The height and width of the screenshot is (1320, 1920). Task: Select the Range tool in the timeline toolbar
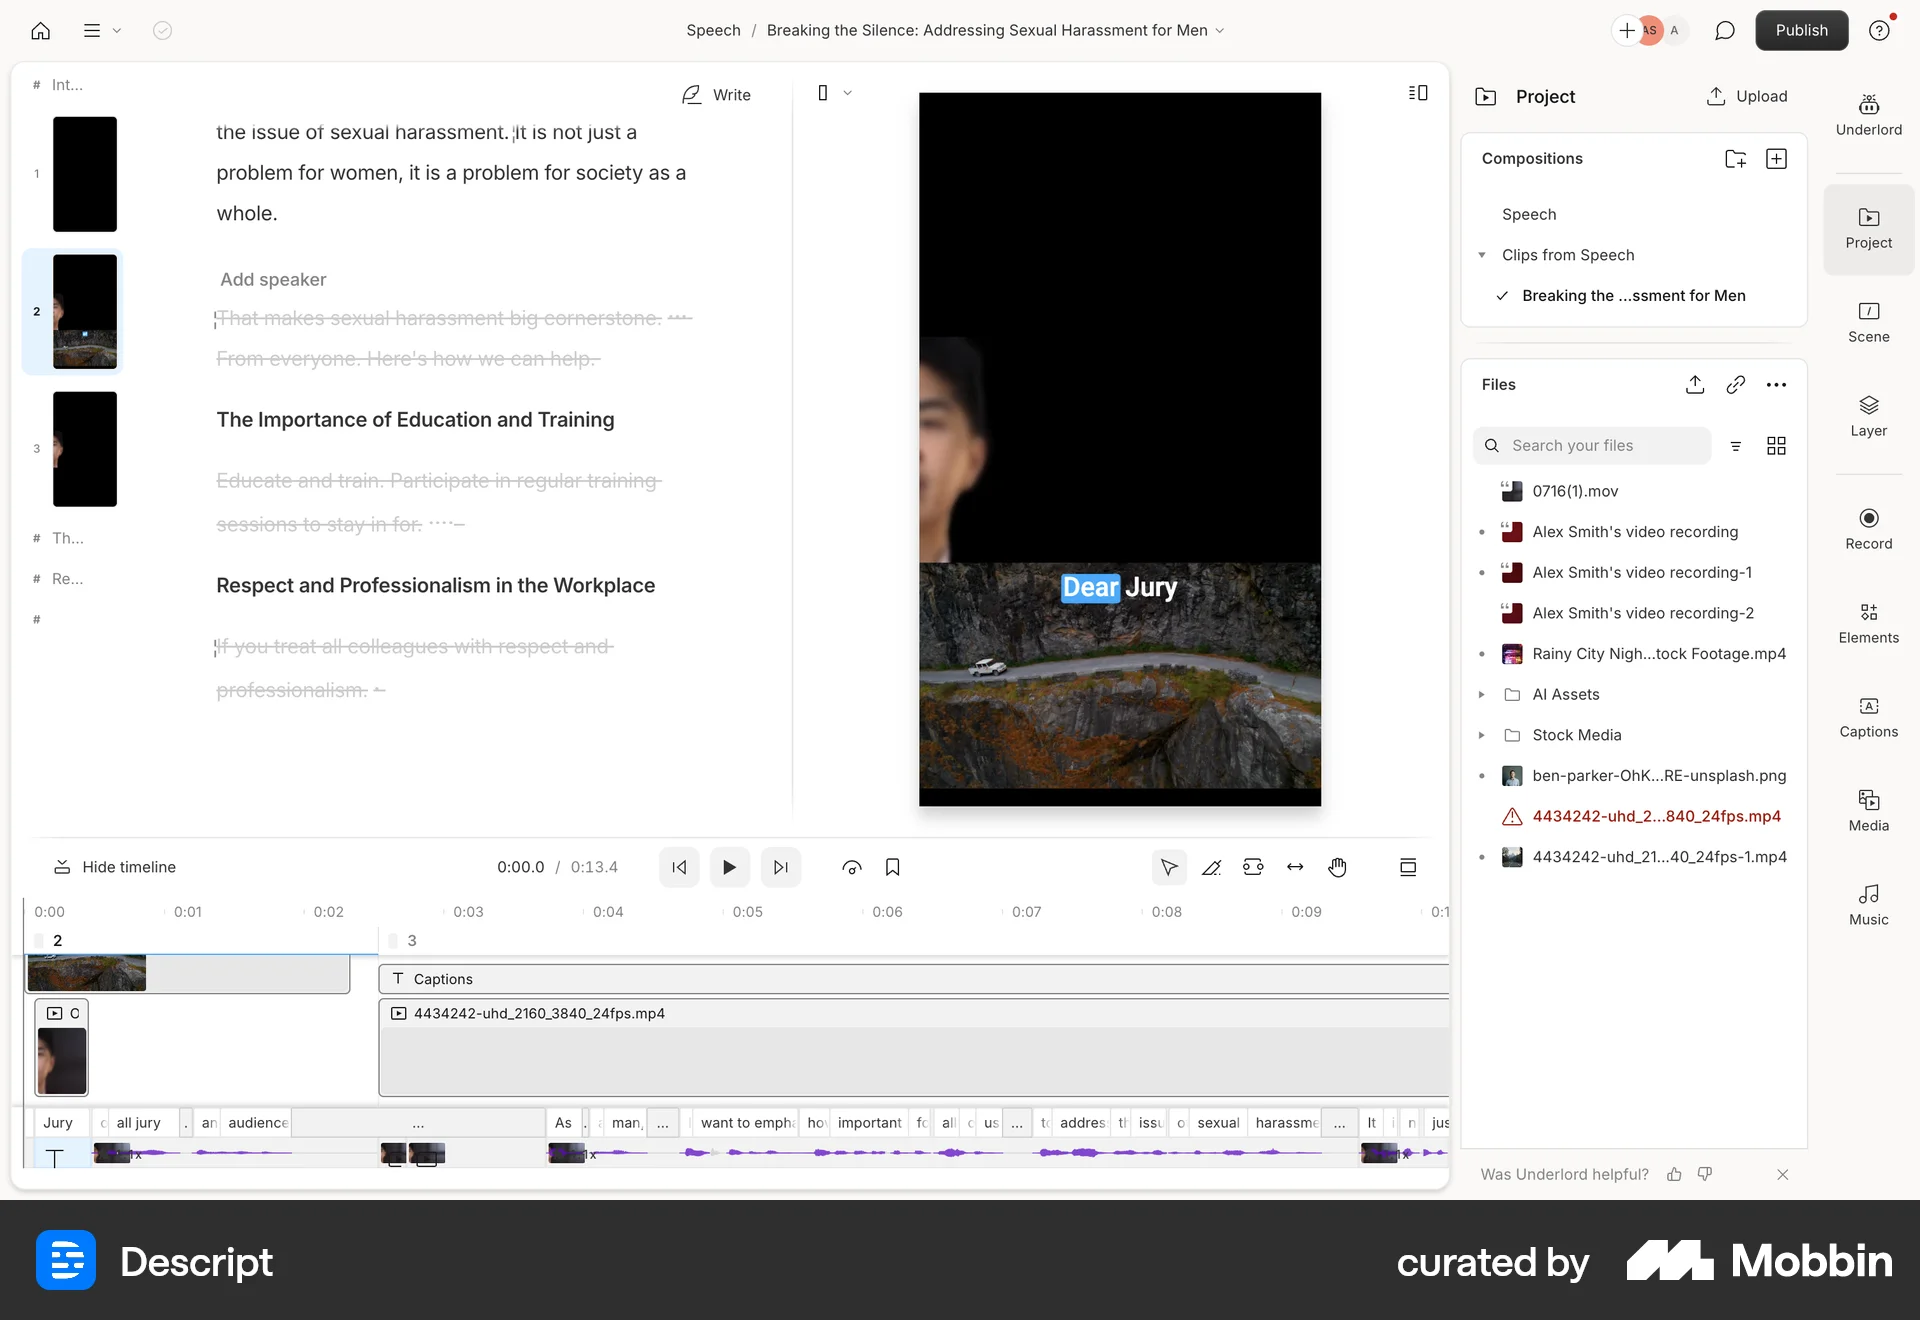[1254, 867]
